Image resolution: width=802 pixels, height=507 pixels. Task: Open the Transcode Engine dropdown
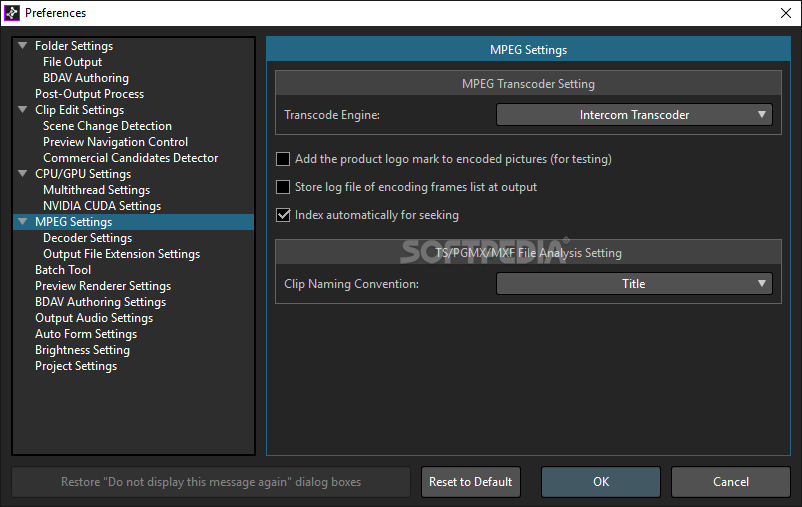point(634,115)
